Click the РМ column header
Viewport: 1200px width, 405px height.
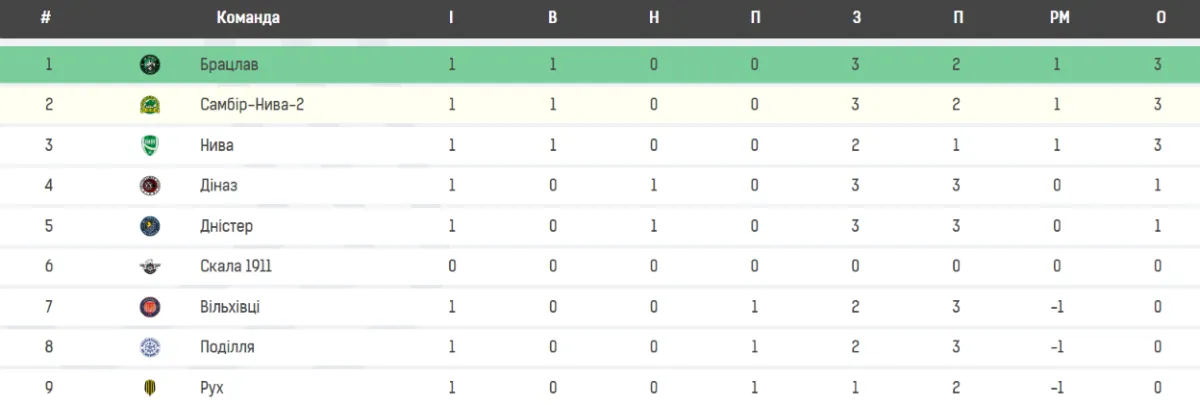1058,18
